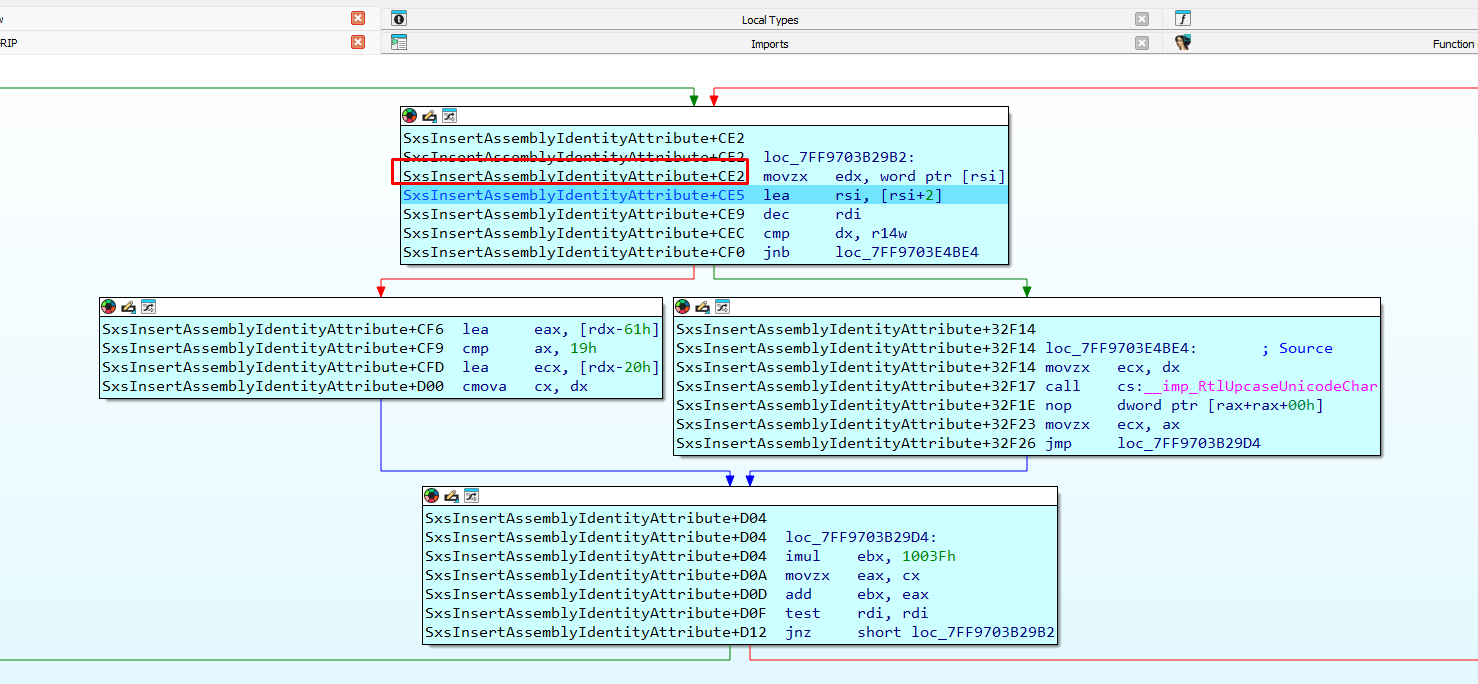Close the Imports tab
The height and width of the screenshot is (684, 1478).
(1141, 43)
